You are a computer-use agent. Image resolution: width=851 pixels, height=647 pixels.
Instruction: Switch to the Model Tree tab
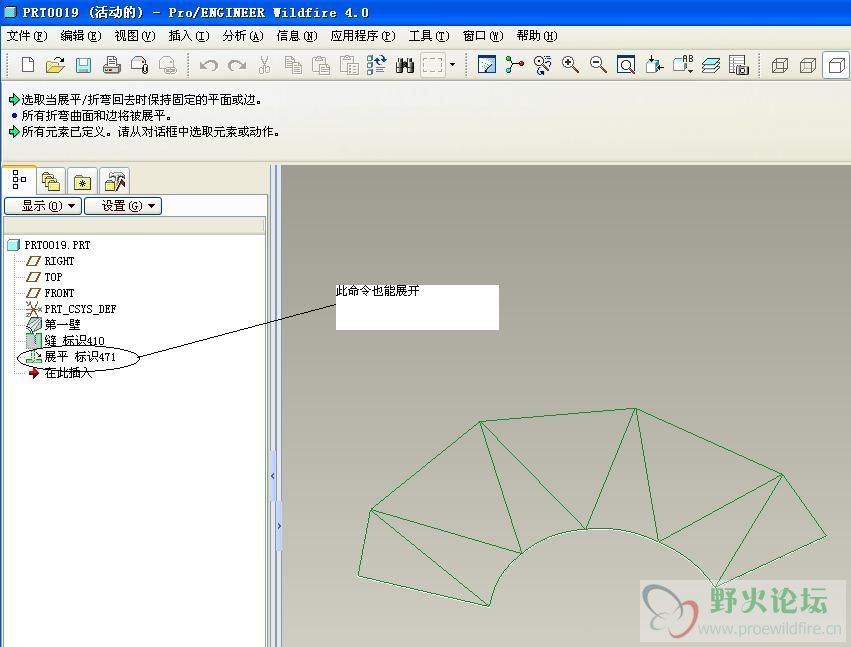click(19, 180)
